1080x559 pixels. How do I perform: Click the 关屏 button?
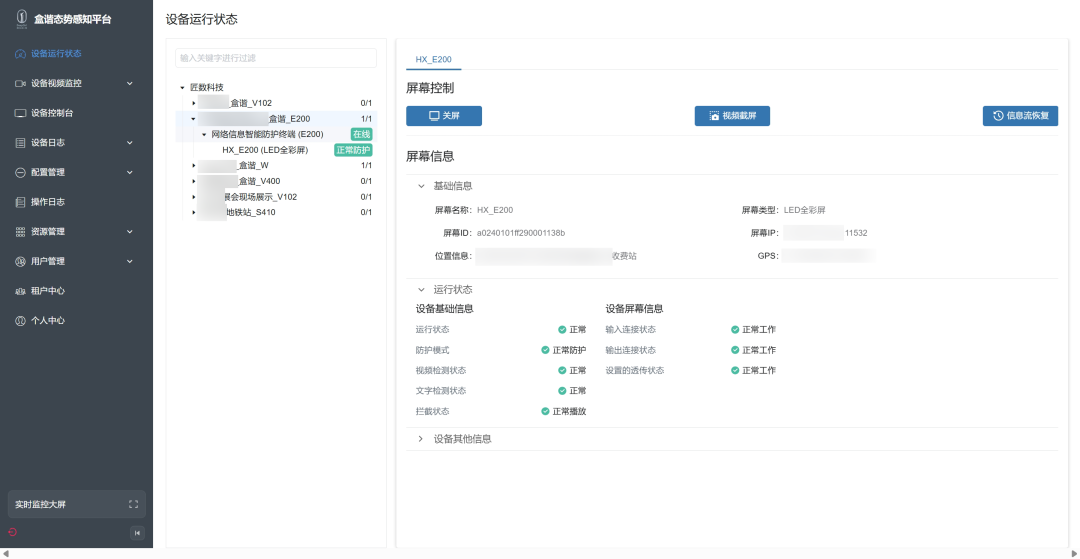click(444, 116)
